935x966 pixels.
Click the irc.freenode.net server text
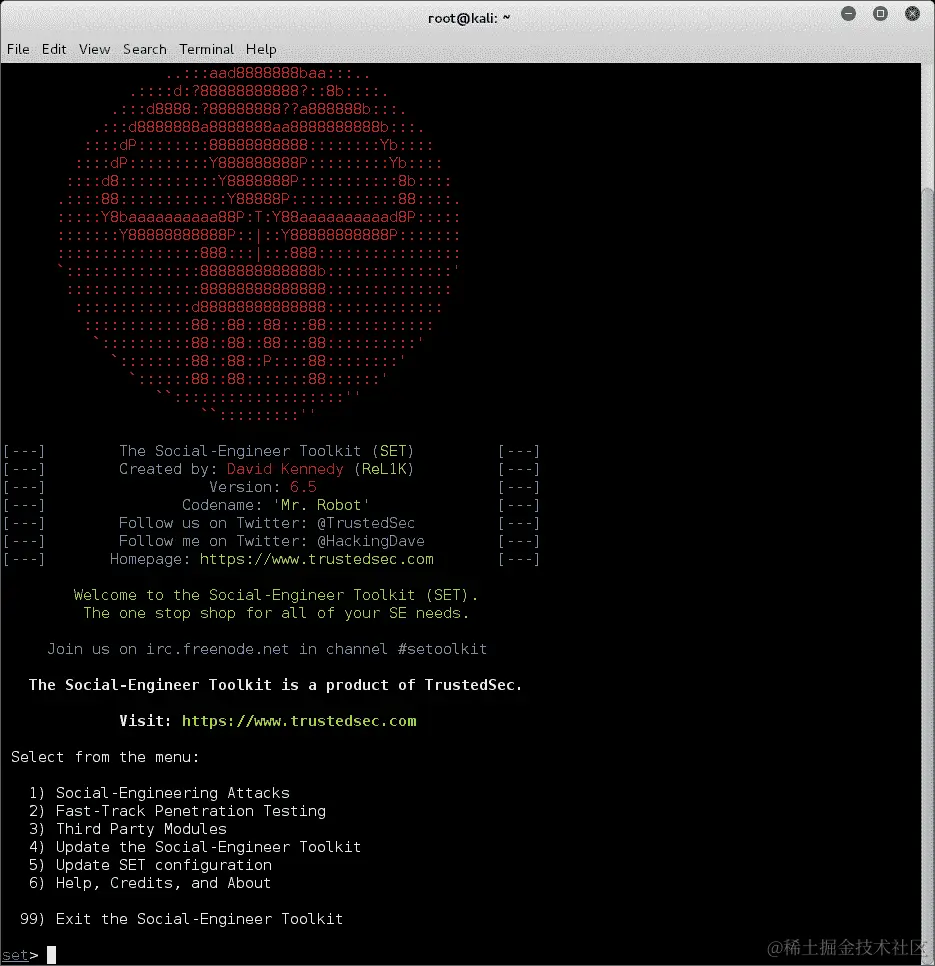pos(217,649)
